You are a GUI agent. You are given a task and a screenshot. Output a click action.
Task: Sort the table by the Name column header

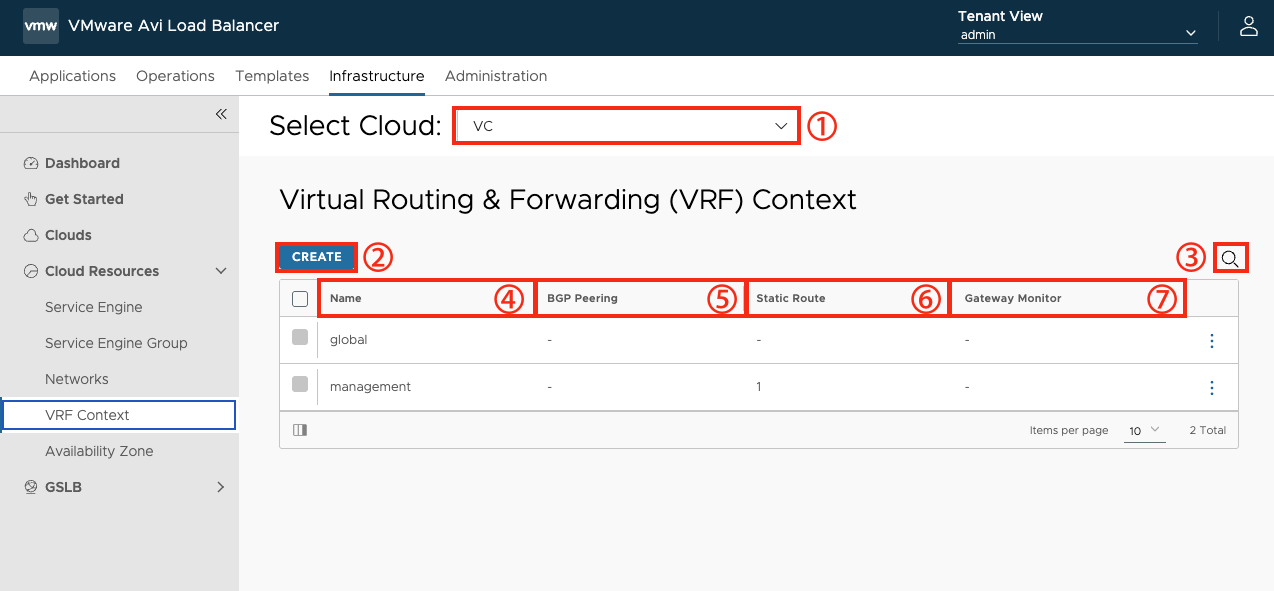pos(346,298)
